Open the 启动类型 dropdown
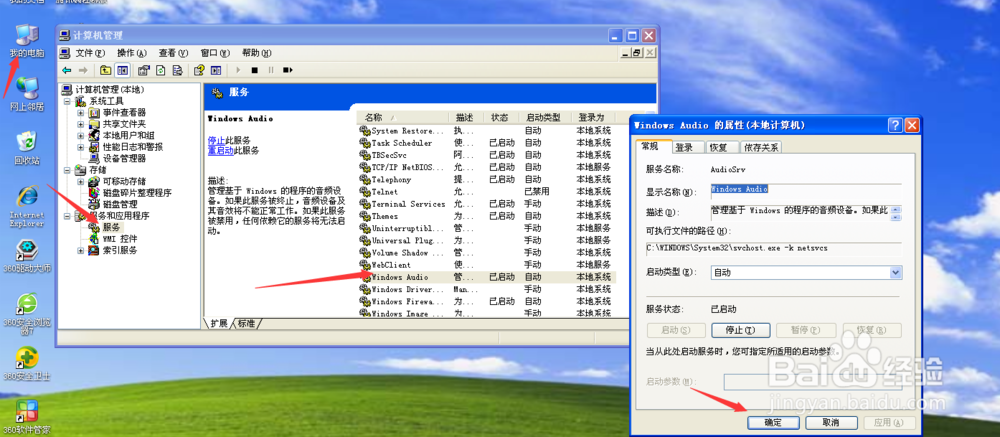 tap(896, 272)
